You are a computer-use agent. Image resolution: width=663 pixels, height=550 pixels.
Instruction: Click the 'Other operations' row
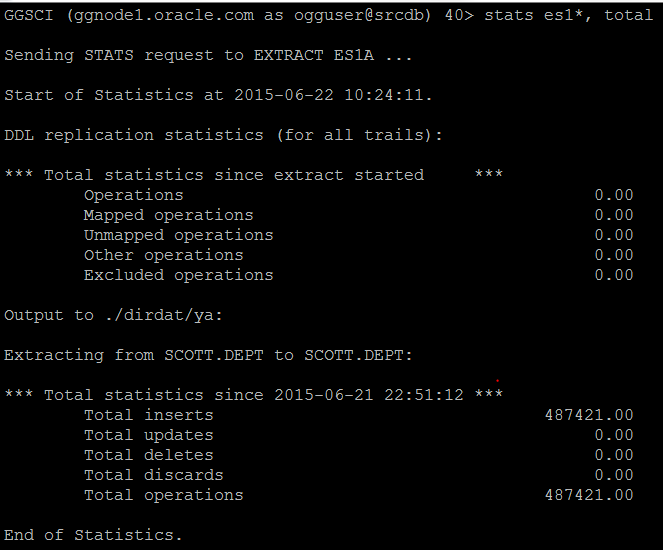(164, 255)
